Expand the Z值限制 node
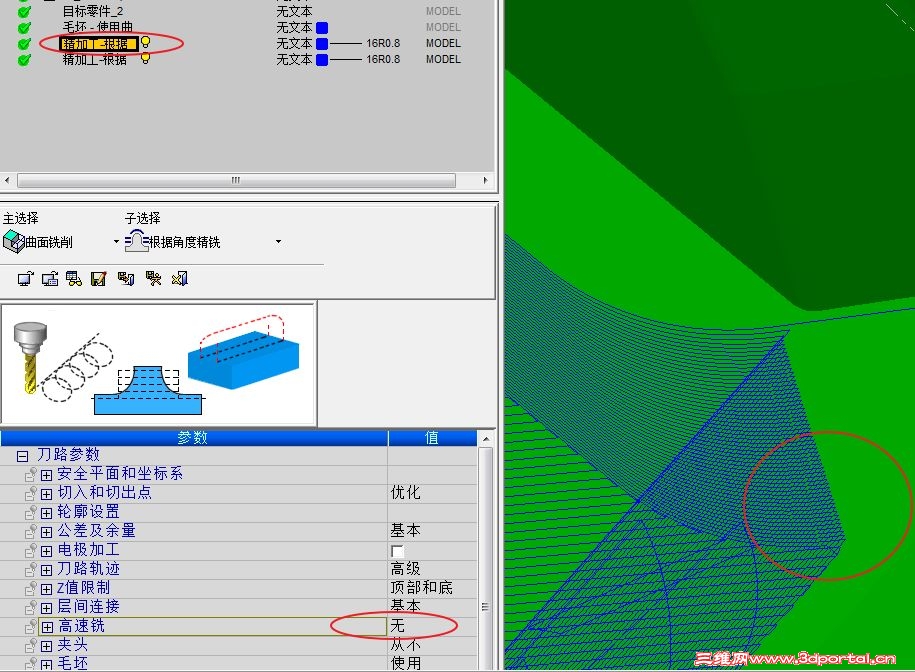The image size is (915, 672). [x=47, y=589]
